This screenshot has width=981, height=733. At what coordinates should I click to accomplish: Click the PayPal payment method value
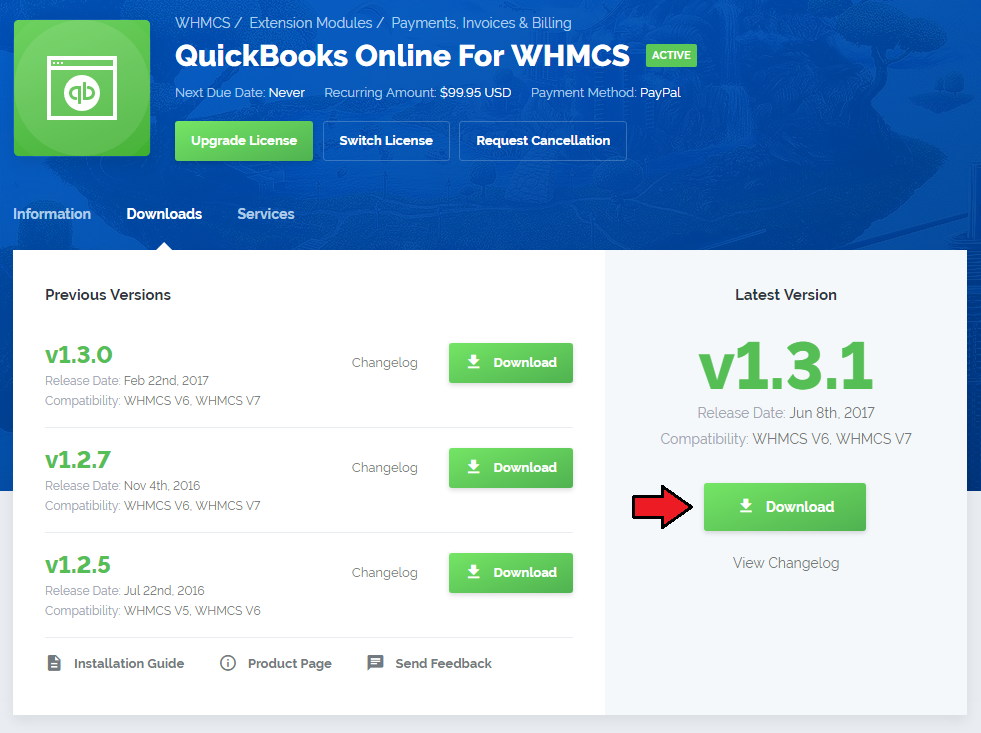coord(660,93)
